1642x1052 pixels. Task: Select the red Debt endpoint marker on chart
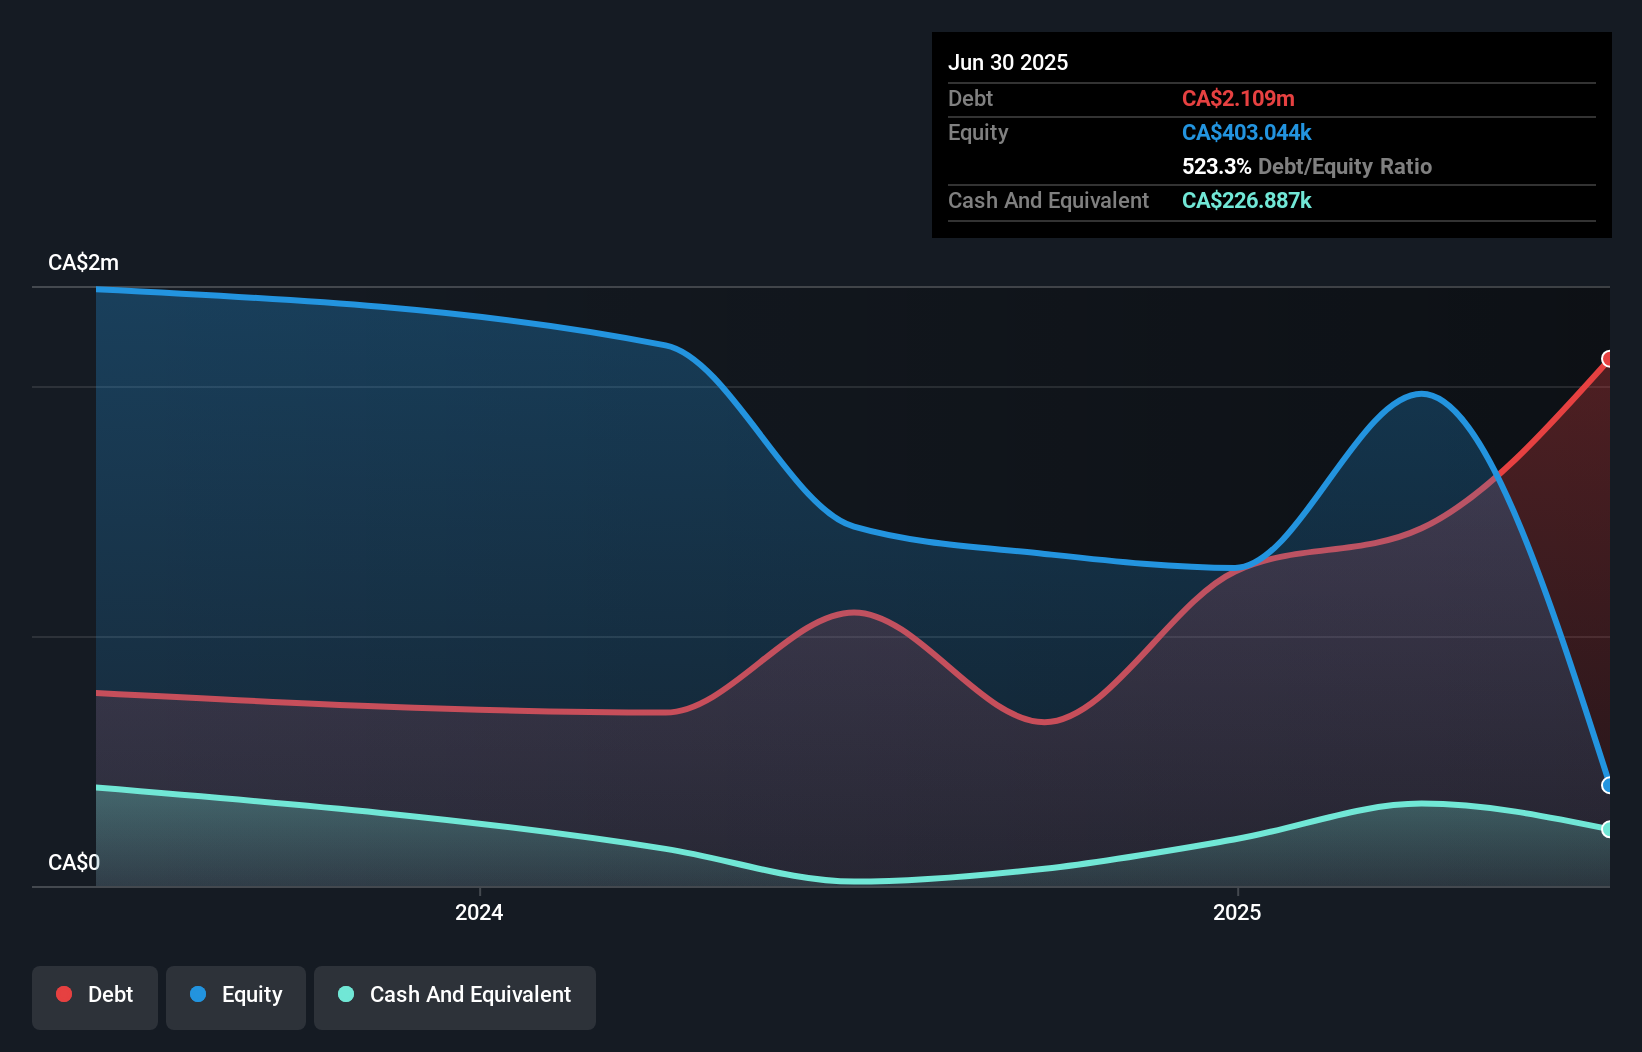(1608, 360)
